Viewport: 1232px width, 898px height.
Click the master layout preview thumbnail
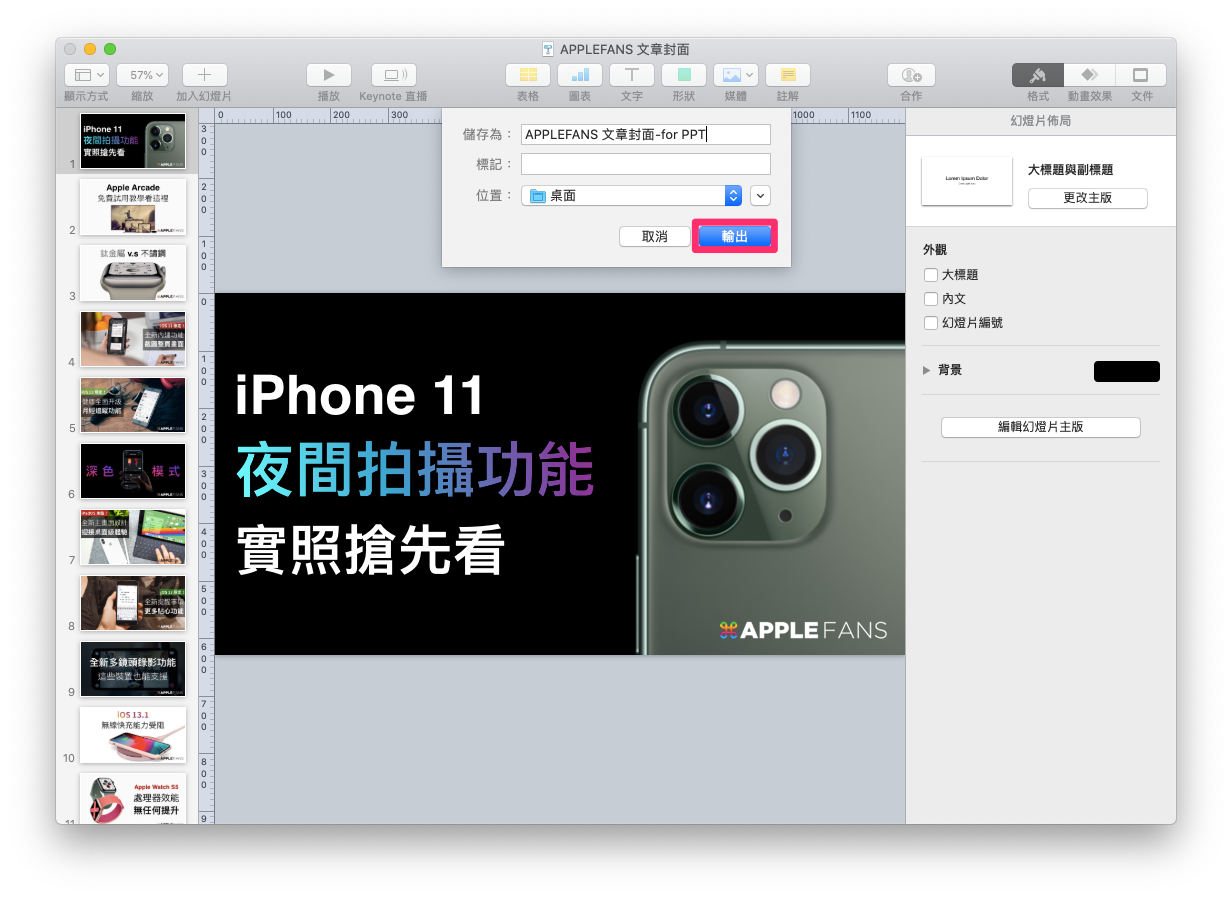coord(967,181)
